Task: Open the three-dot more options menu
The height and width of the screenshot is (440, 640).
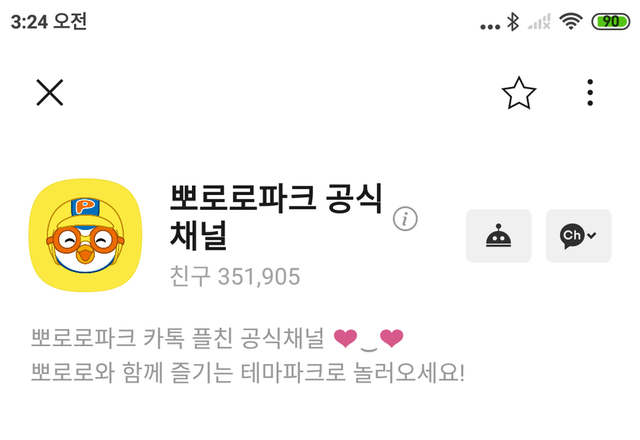Action: click(590, 93)
